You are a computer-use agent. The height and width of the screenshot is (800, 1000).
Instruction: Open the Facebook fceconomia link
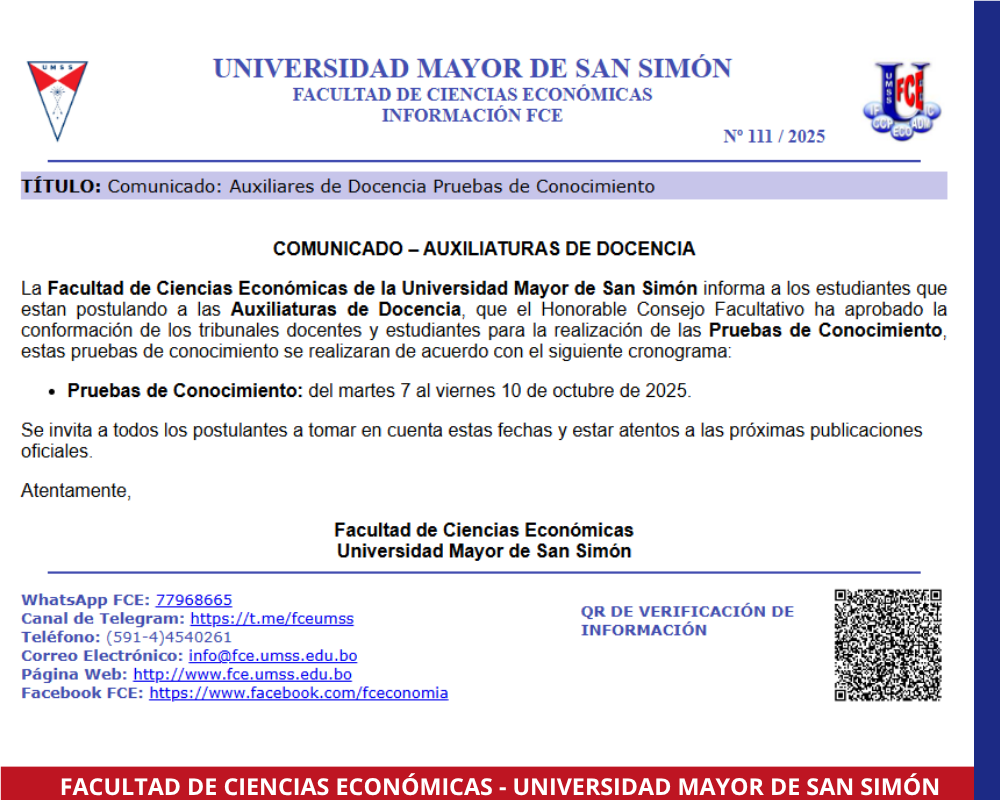298,693
